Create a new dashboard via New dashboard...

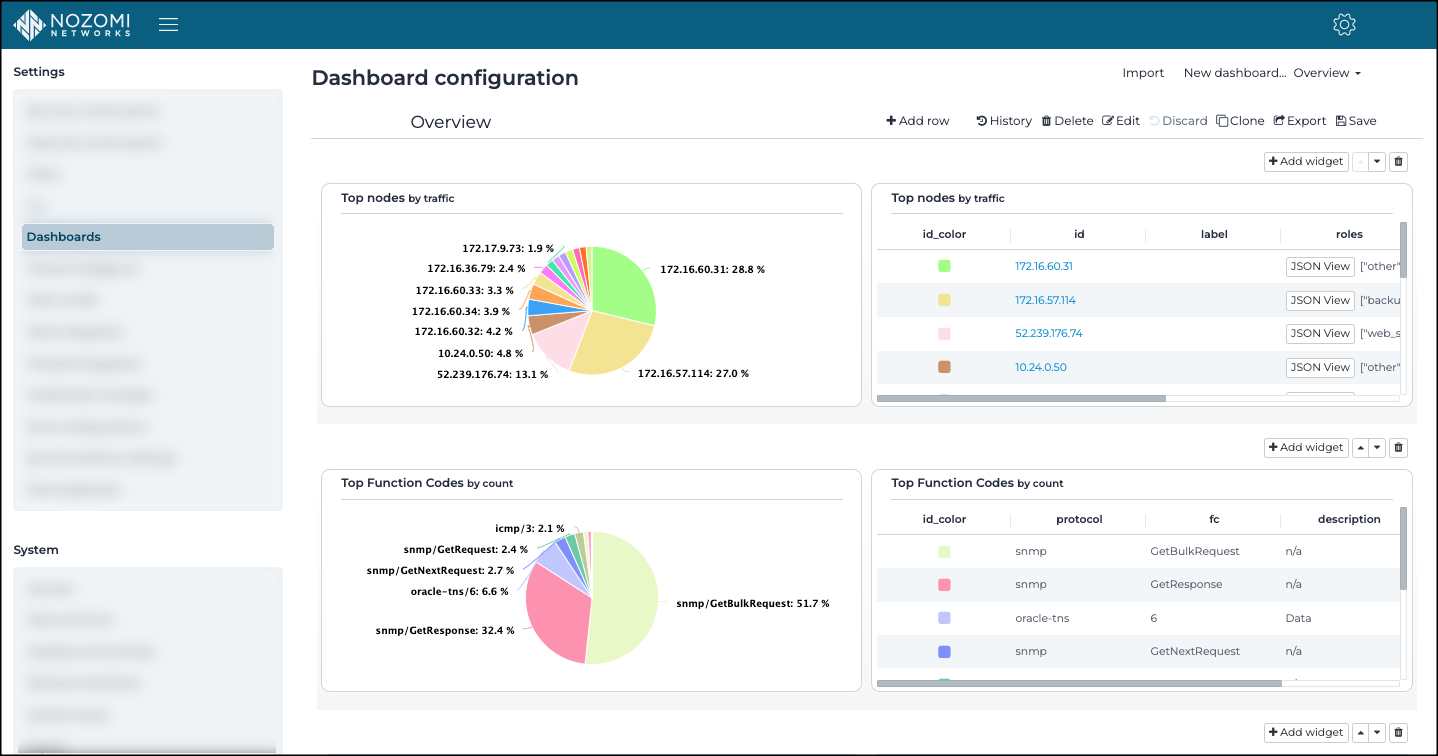click(1235, 73)
